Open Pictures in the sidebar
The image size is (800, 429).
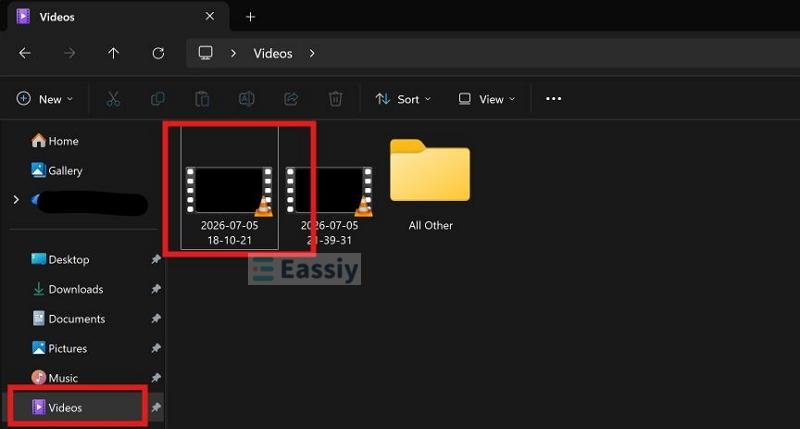[x=59, y=348]
